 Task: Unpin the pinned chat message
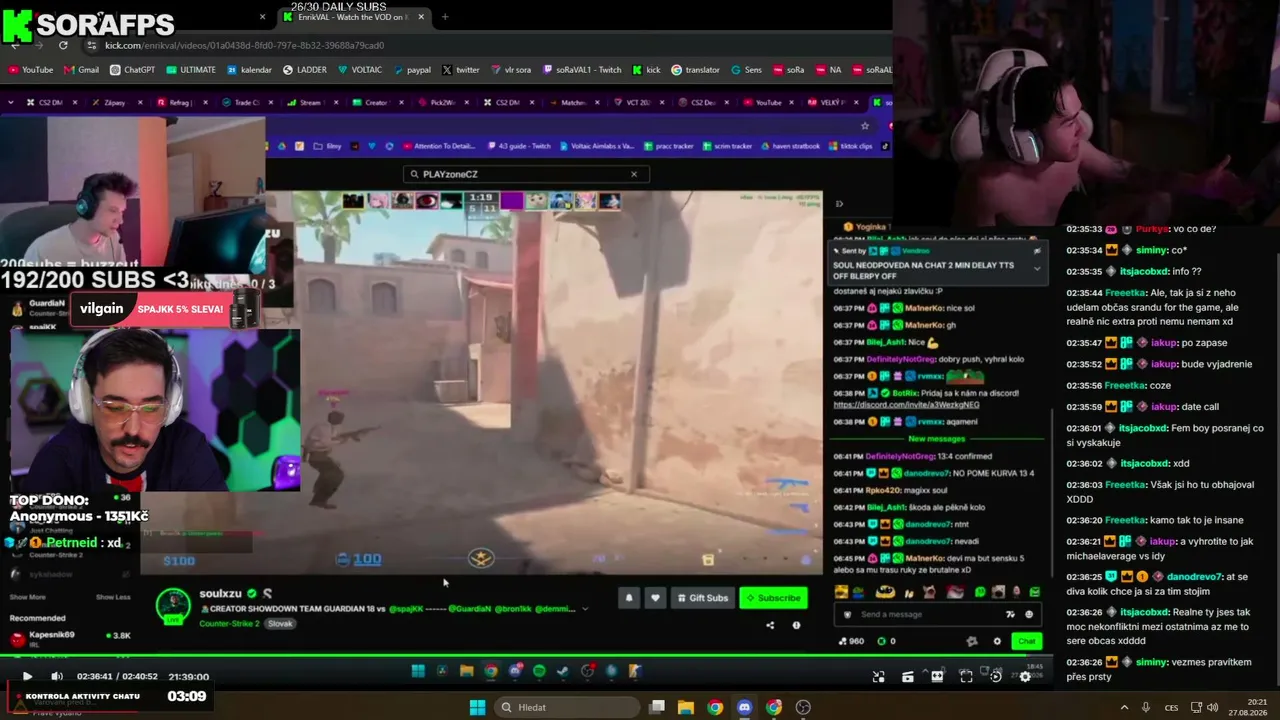[x=1037, y=251]
